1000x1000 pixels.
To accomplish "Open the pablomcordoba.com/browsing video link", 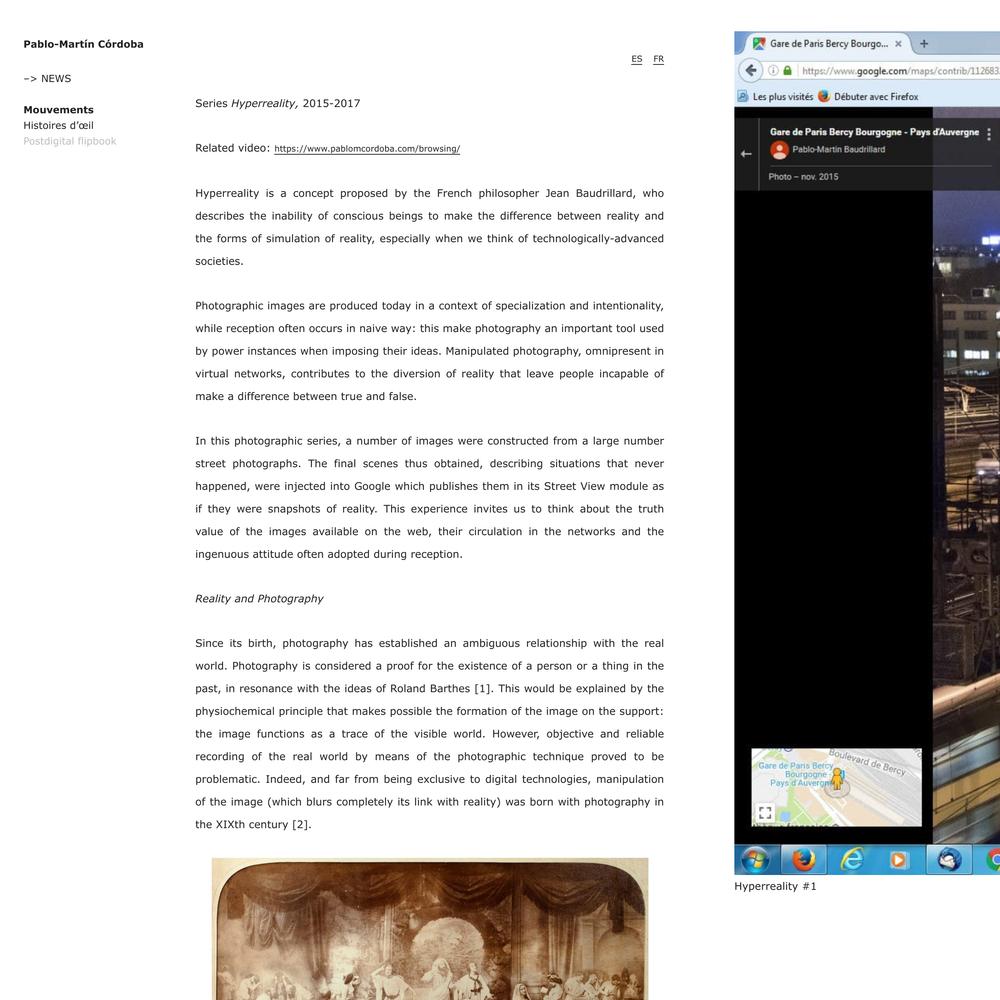I will pos(367,149).
